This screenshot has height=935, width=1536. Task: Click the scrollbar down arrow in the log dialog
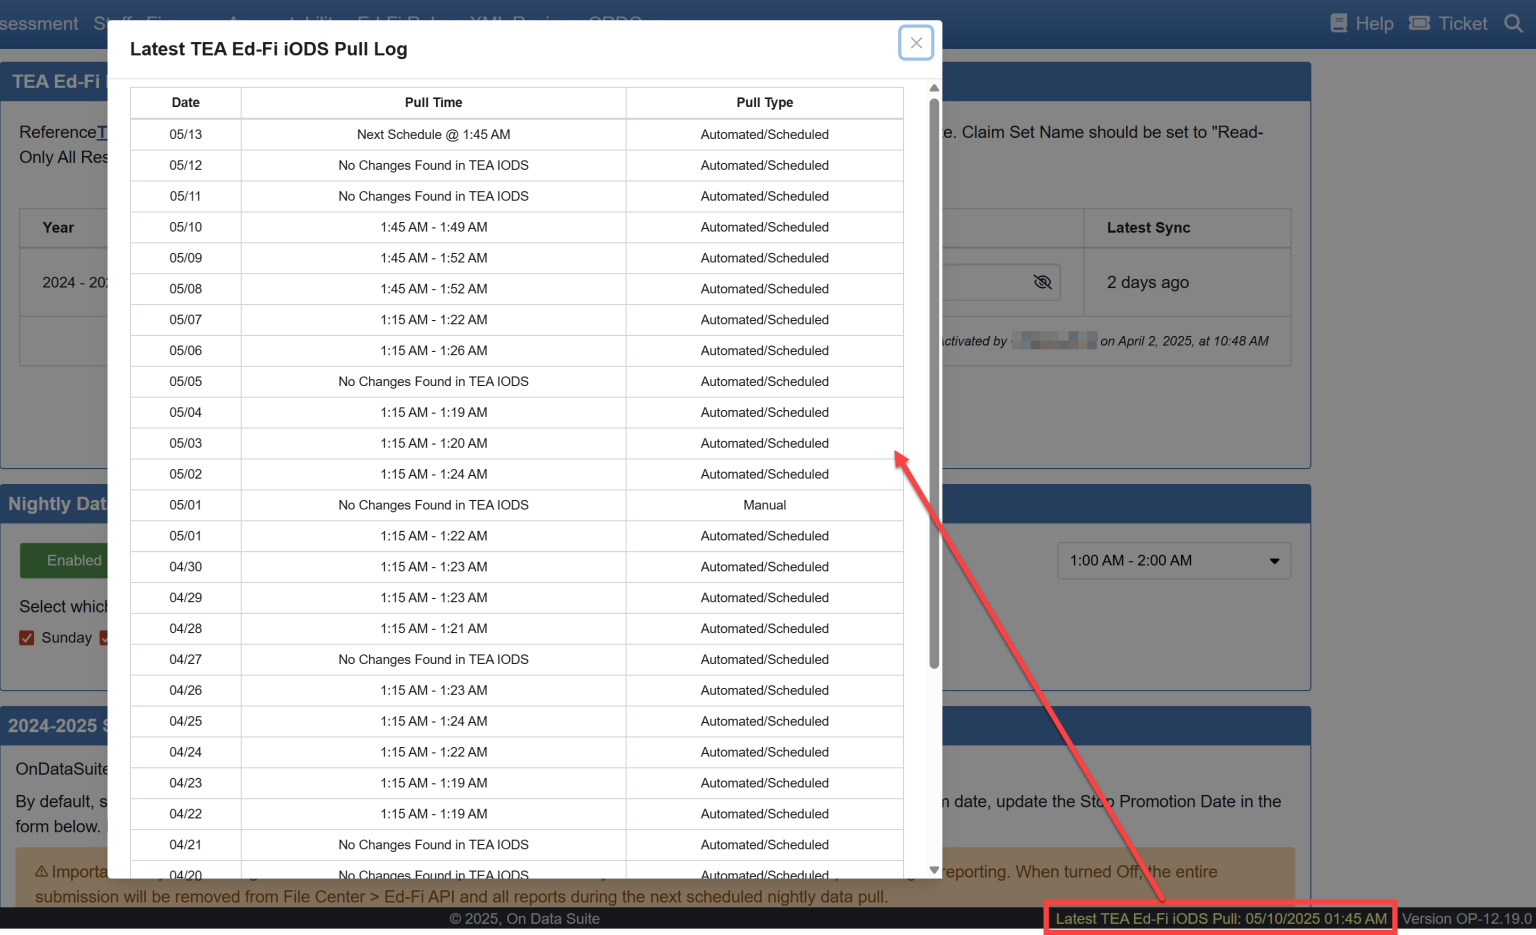pyautogui.click(x=933, y=869)
